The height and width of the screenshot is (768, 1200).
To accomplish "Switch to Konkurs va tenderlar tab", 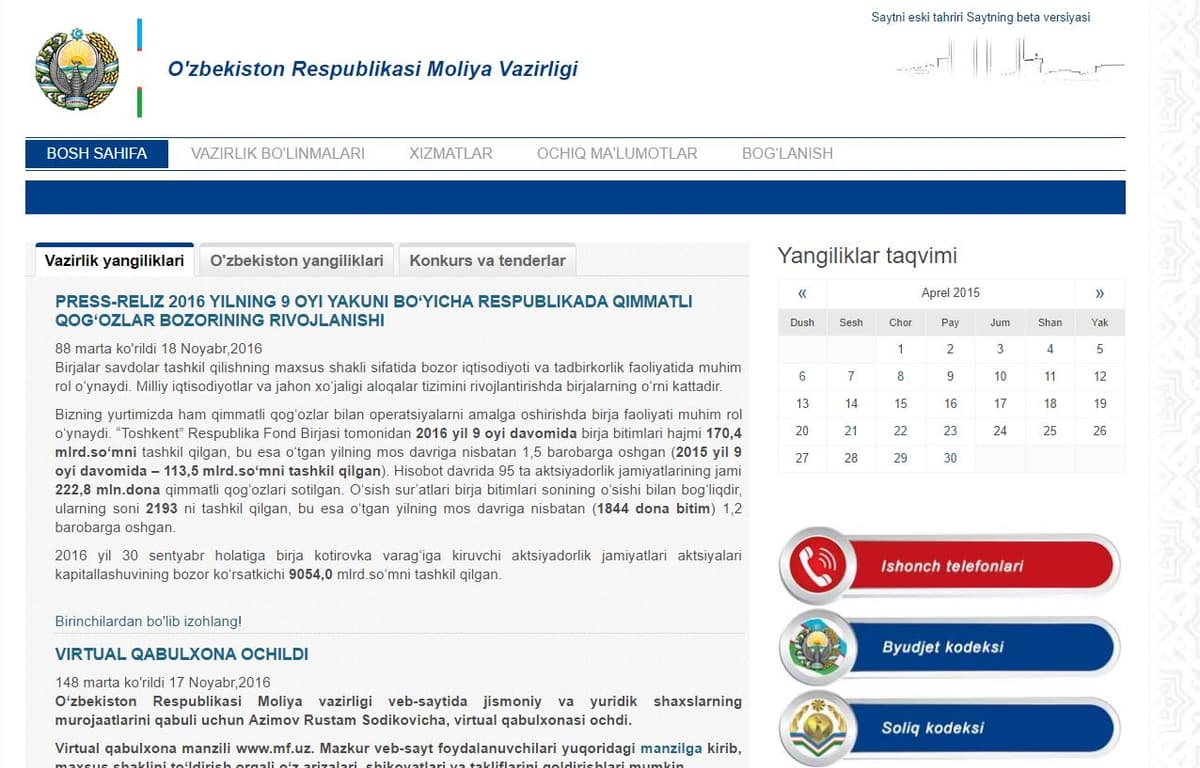I will pyautogui.click(x=488, y=260).
